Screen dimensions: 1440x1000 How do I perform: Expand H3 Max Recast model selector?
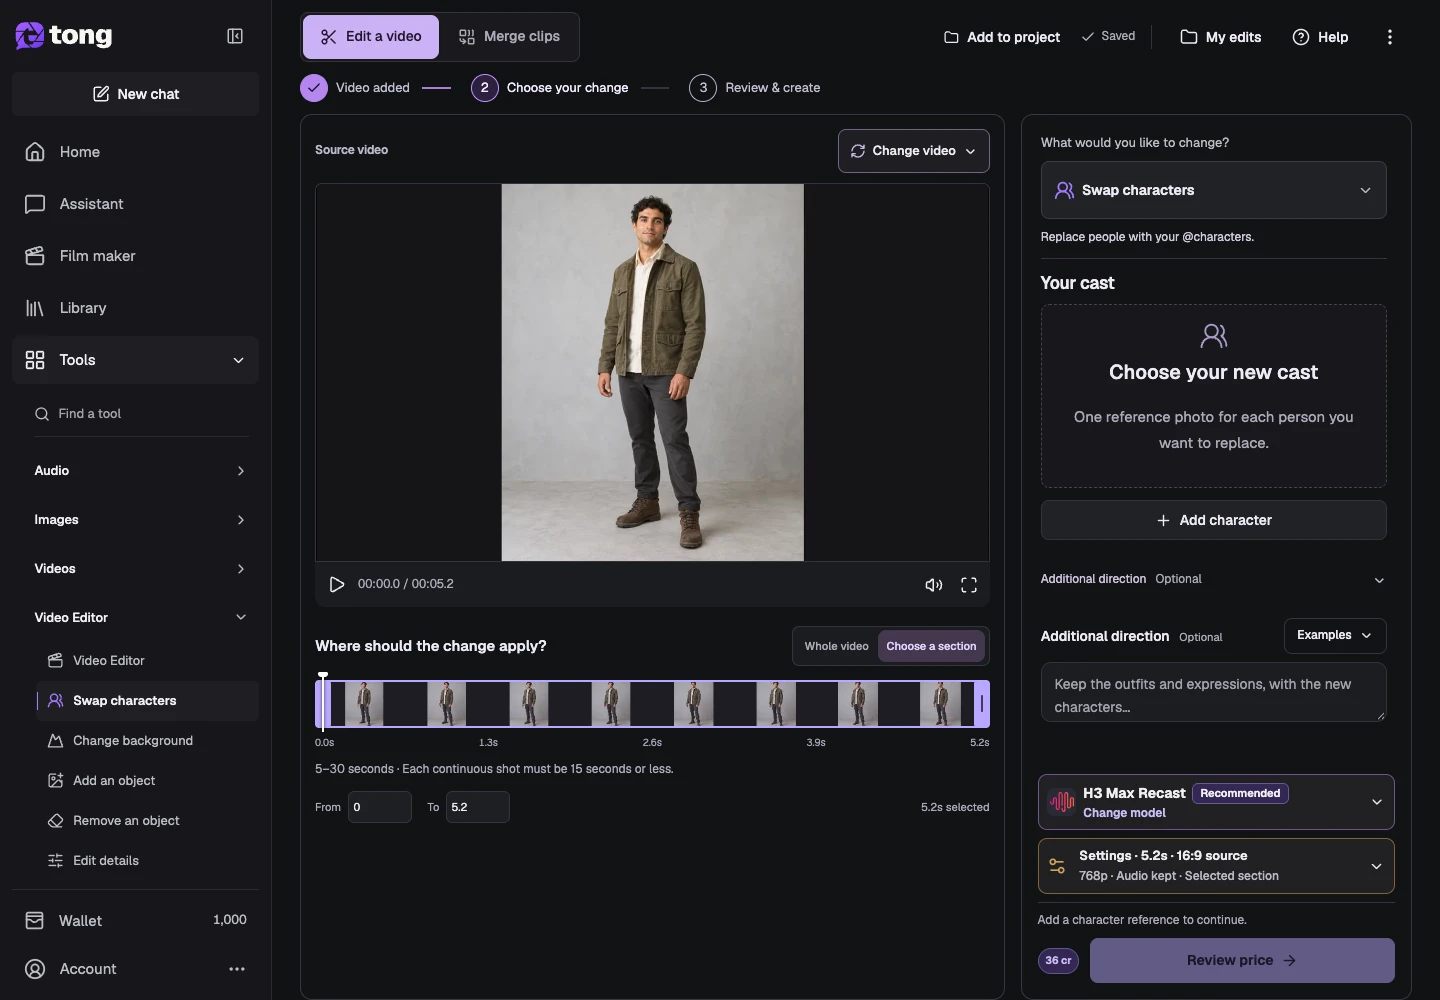1216,802
